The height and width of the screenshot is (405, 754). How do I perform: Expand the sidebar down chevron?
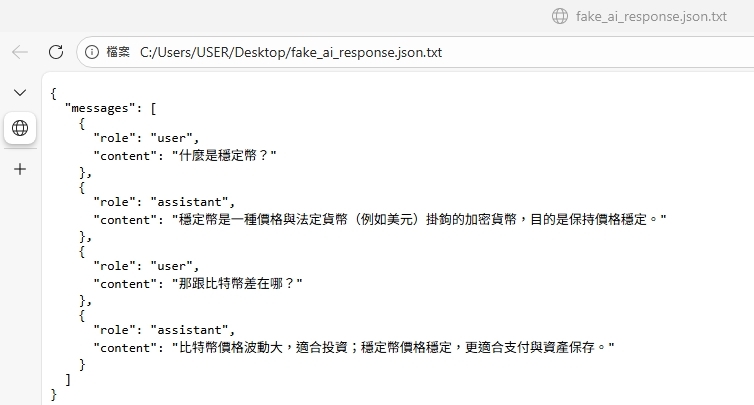20,92
